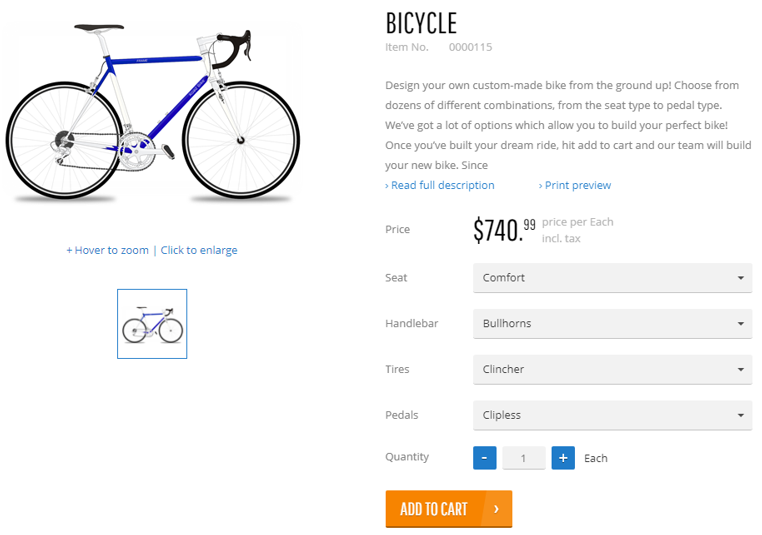Click the BICYCLE product title
The image size is (762, 535).
(421, 23)
